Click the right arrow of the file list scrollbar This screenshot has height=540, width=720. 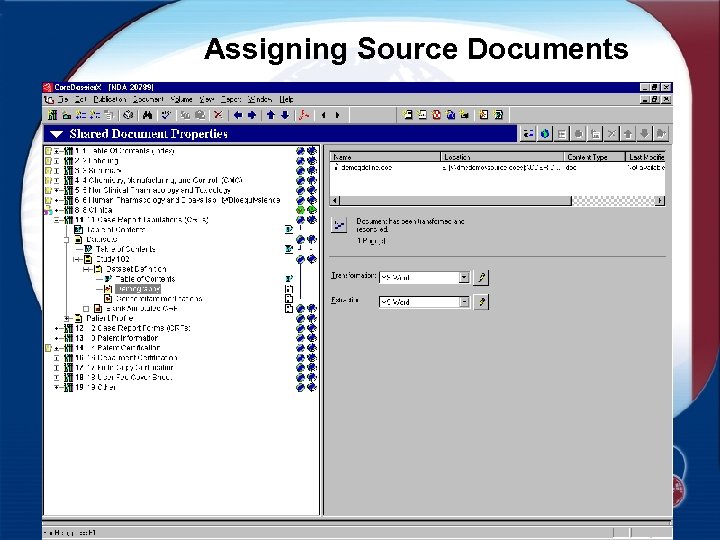coord(660,200)
